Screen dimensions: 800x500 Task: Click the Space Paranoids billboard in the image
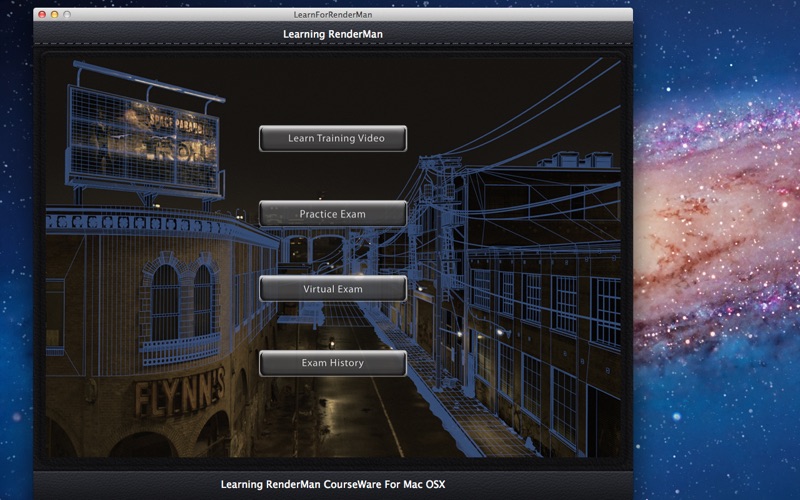[x=144, y=139]
